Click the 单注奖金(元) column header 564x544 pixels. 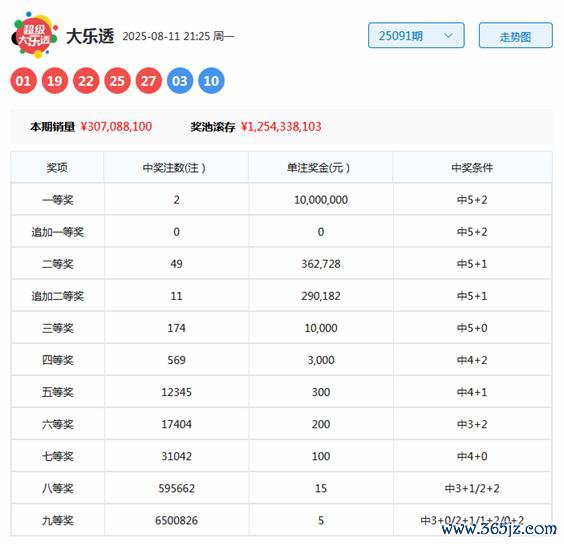tap(318, 168)
